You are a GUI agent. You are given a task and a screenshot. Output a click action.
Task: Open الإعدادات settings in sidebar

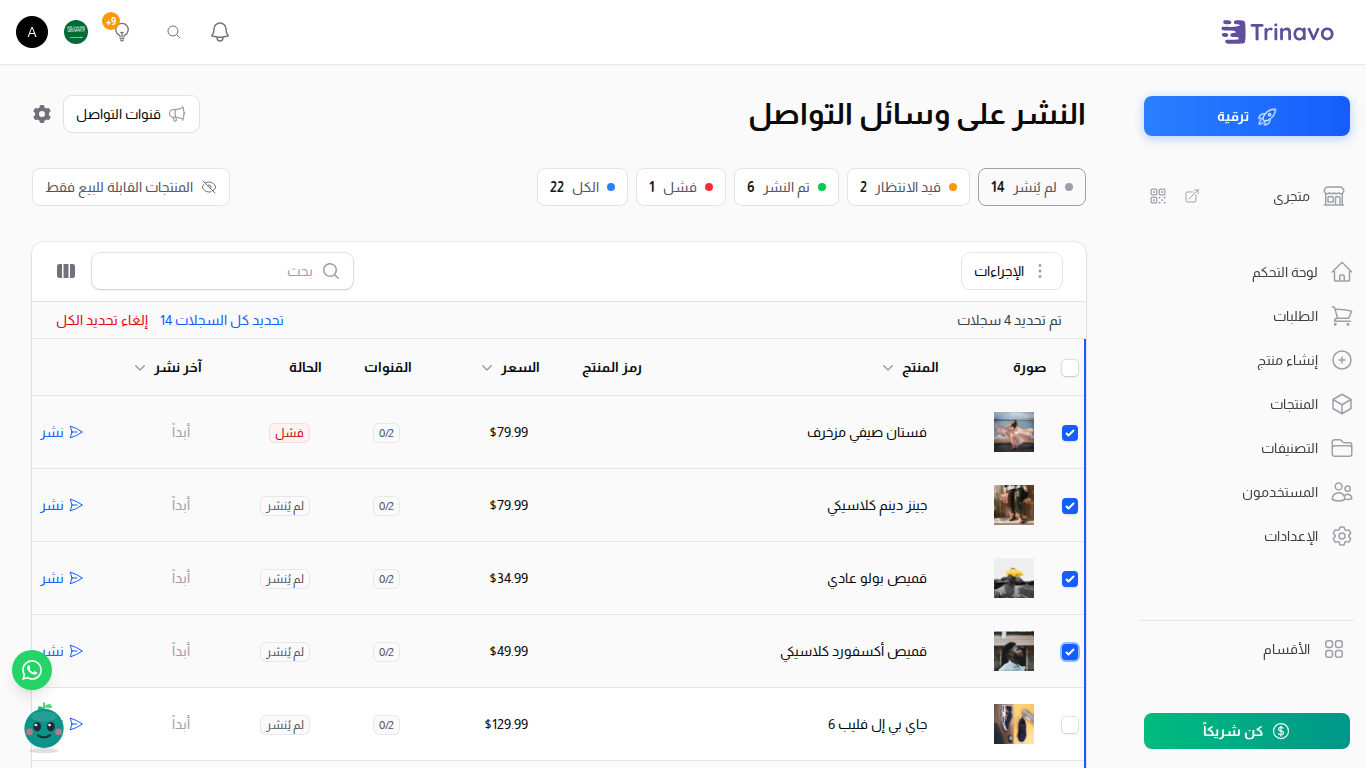click(1308, 536)
